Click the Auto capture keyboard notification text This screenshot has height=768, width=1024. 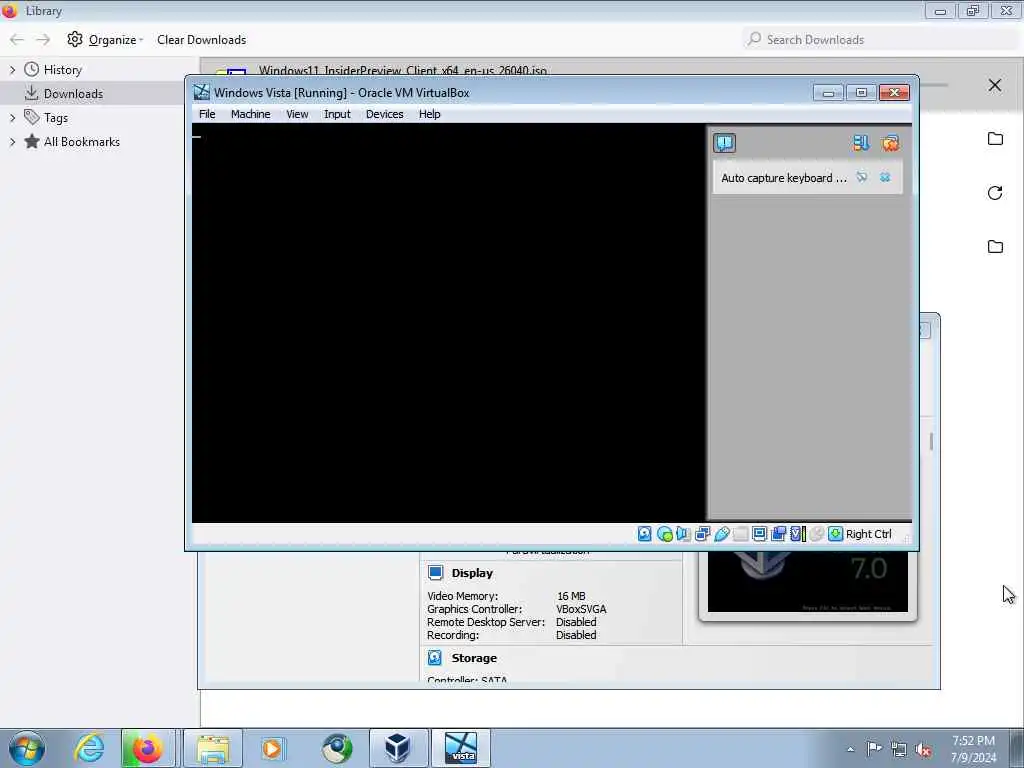coord(784,178)
